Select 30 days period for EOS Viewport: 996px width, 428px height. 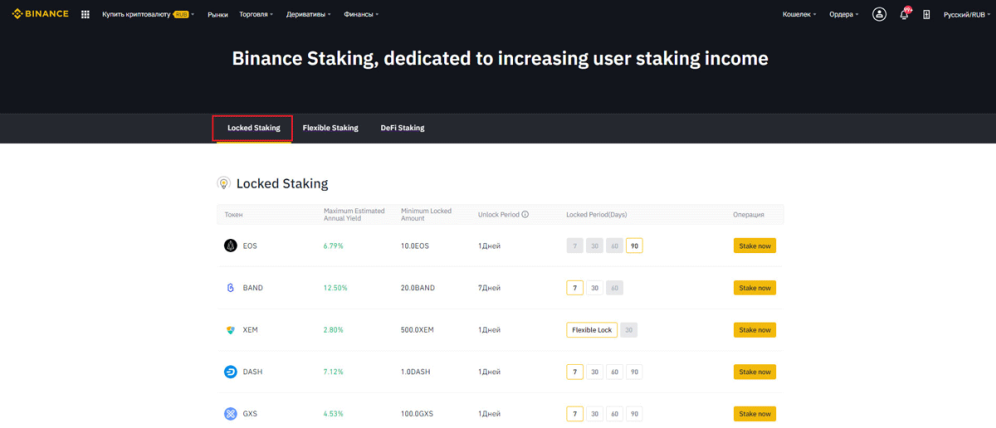pyautogui.click(x=595, y=246)
